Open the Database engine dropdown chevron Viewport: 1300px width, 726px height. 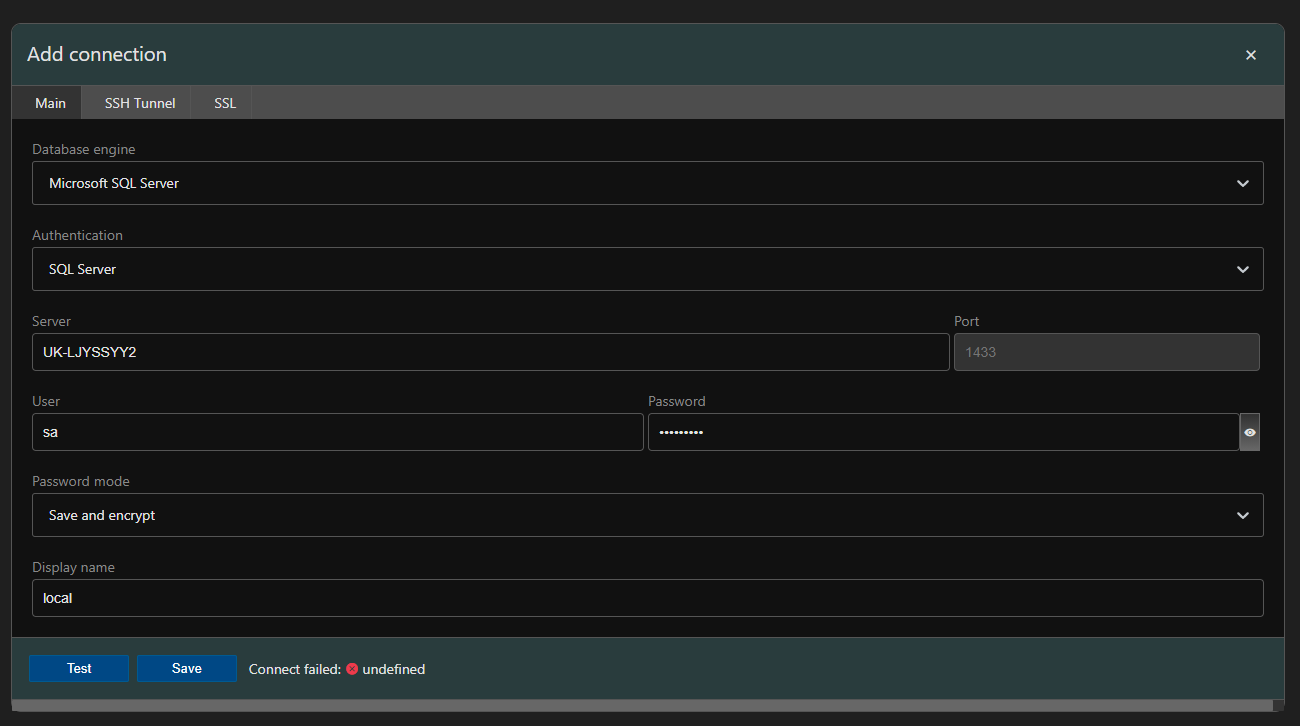(x=1242, y=183)
